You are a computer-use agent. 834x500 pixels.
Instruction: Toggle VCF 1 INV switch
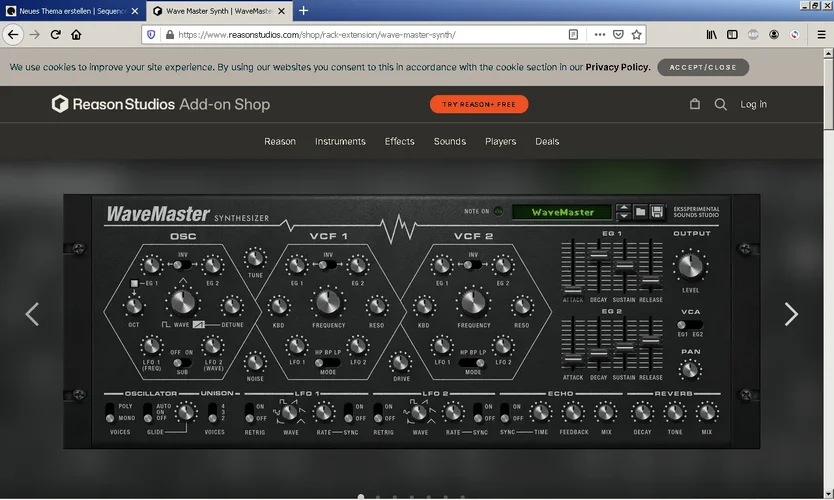coord(327,264)
